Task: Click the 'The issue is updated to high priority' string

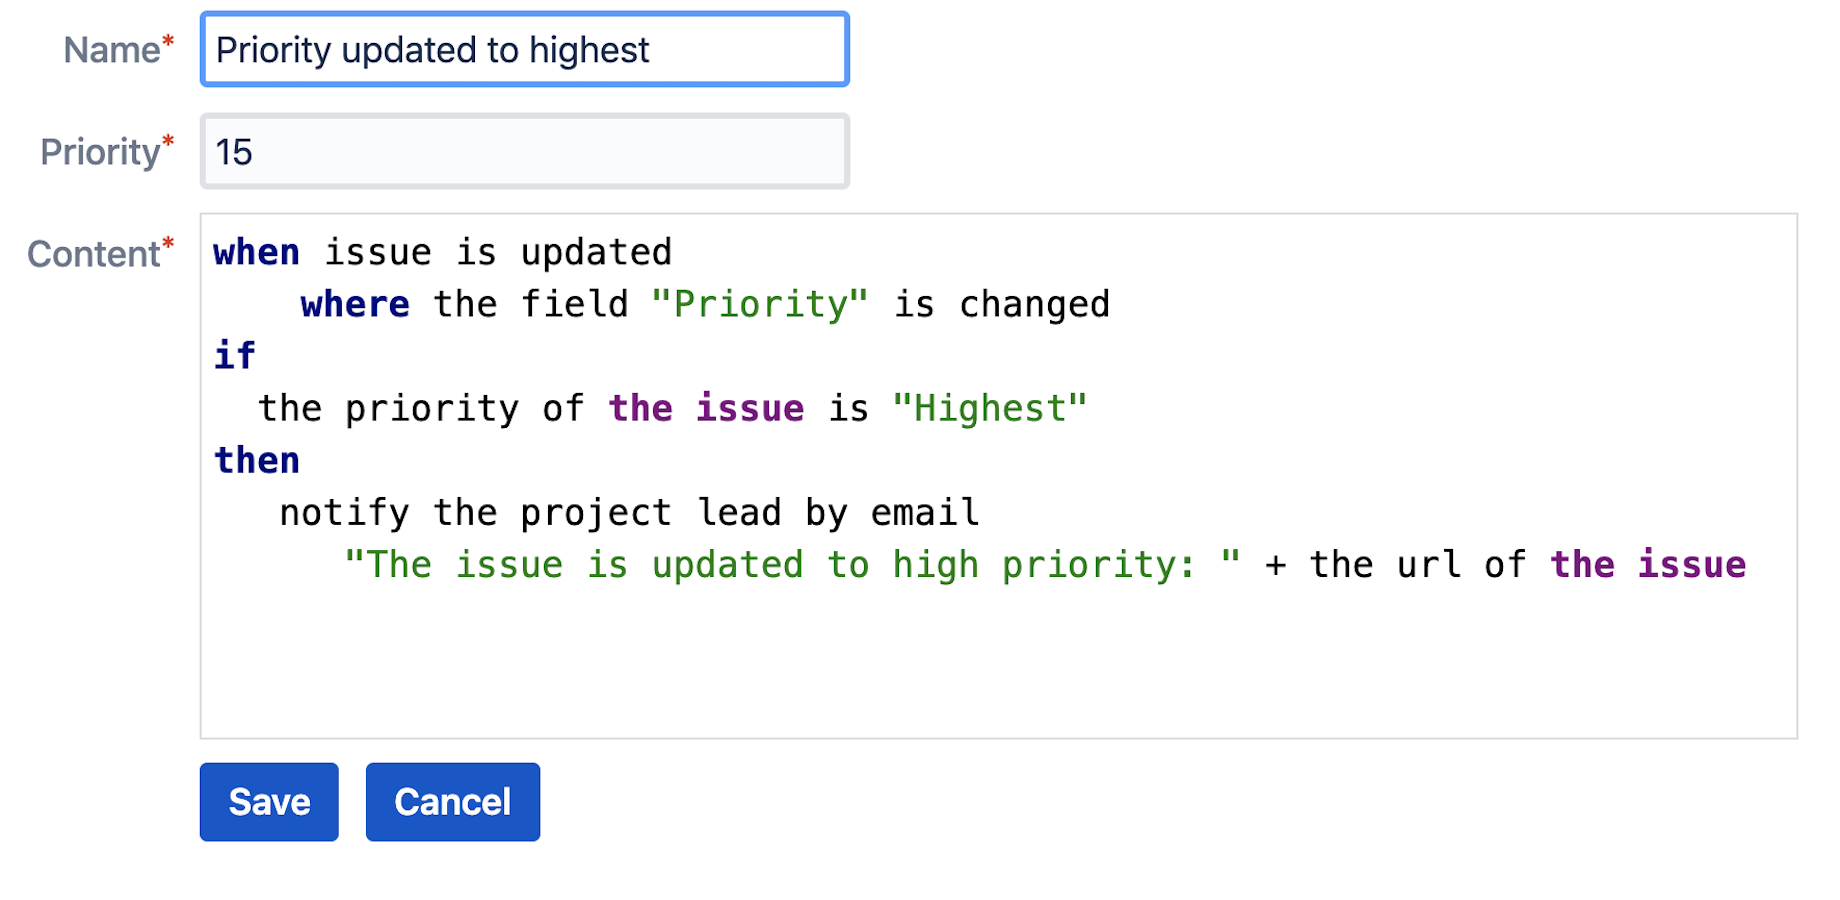Action: pos(792,565)
